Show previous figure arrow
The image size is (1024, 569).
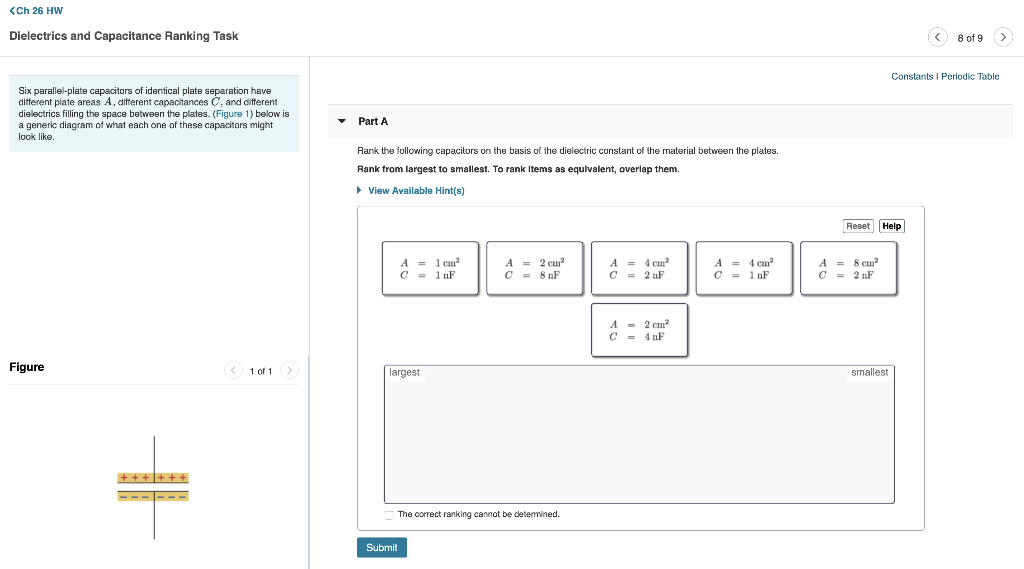pyautogui.click(x=233, y=370)
